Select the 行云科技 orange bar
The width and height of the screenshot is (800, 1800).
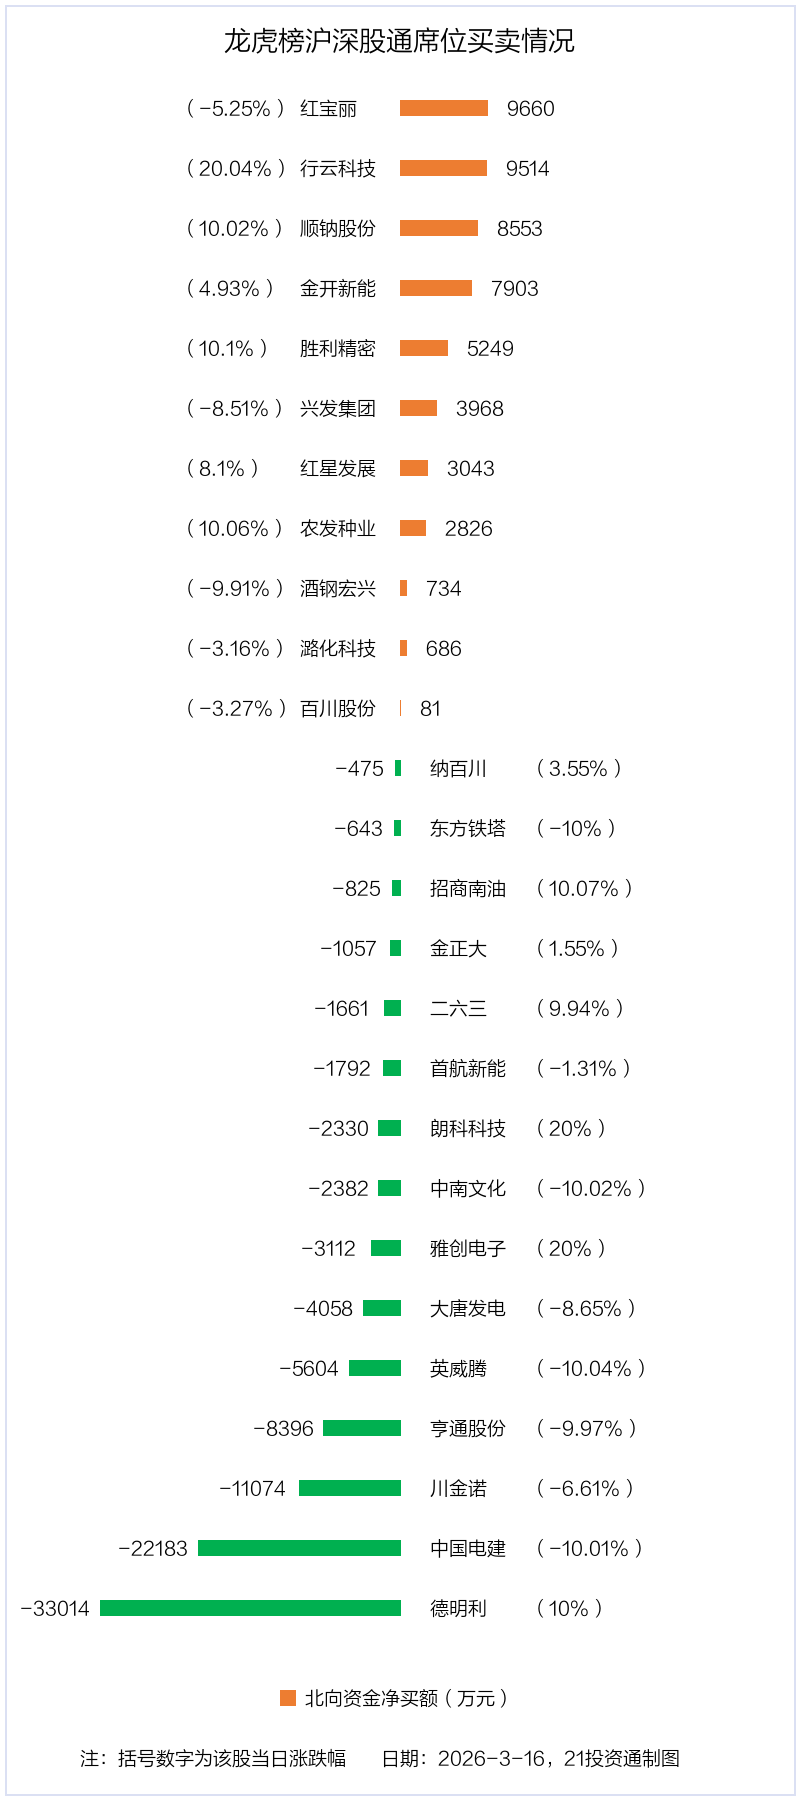point(443,168)
